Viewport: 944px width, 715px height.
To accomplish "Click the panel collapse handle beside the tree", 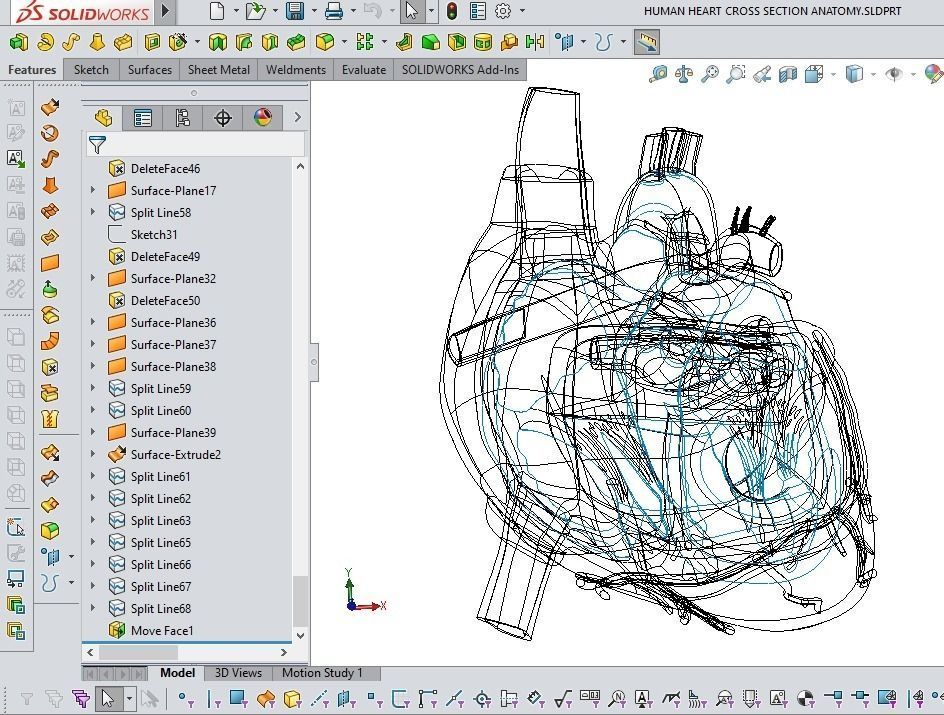I will point(314,362).
